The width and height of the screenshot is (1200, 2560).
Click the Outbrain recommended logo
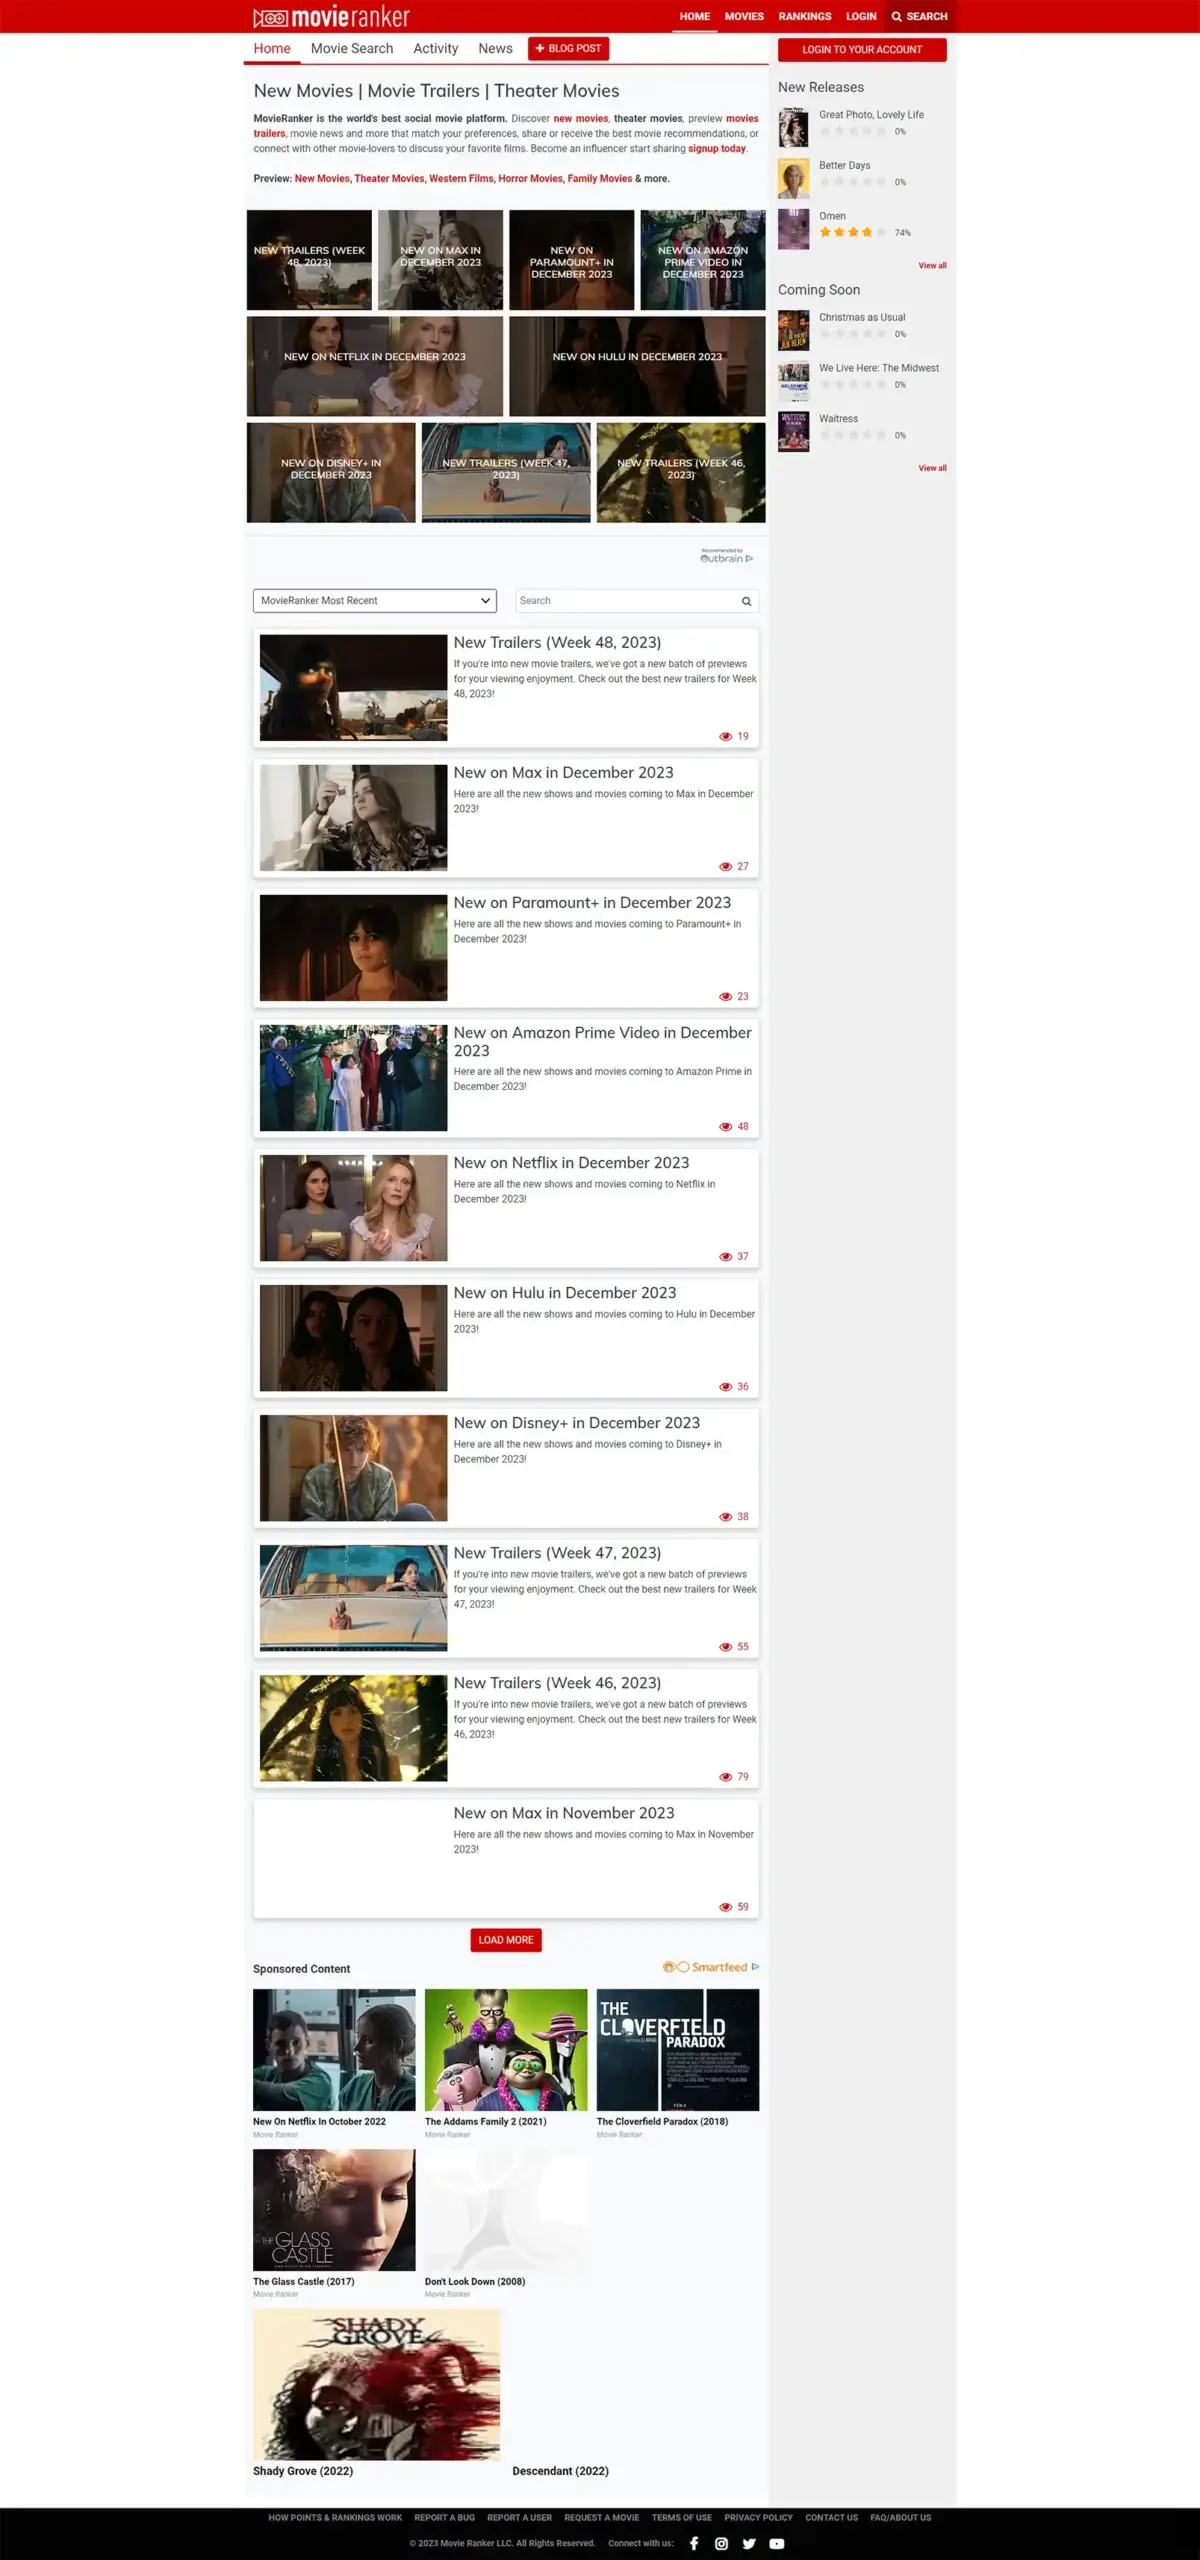[x=727, y=556]
